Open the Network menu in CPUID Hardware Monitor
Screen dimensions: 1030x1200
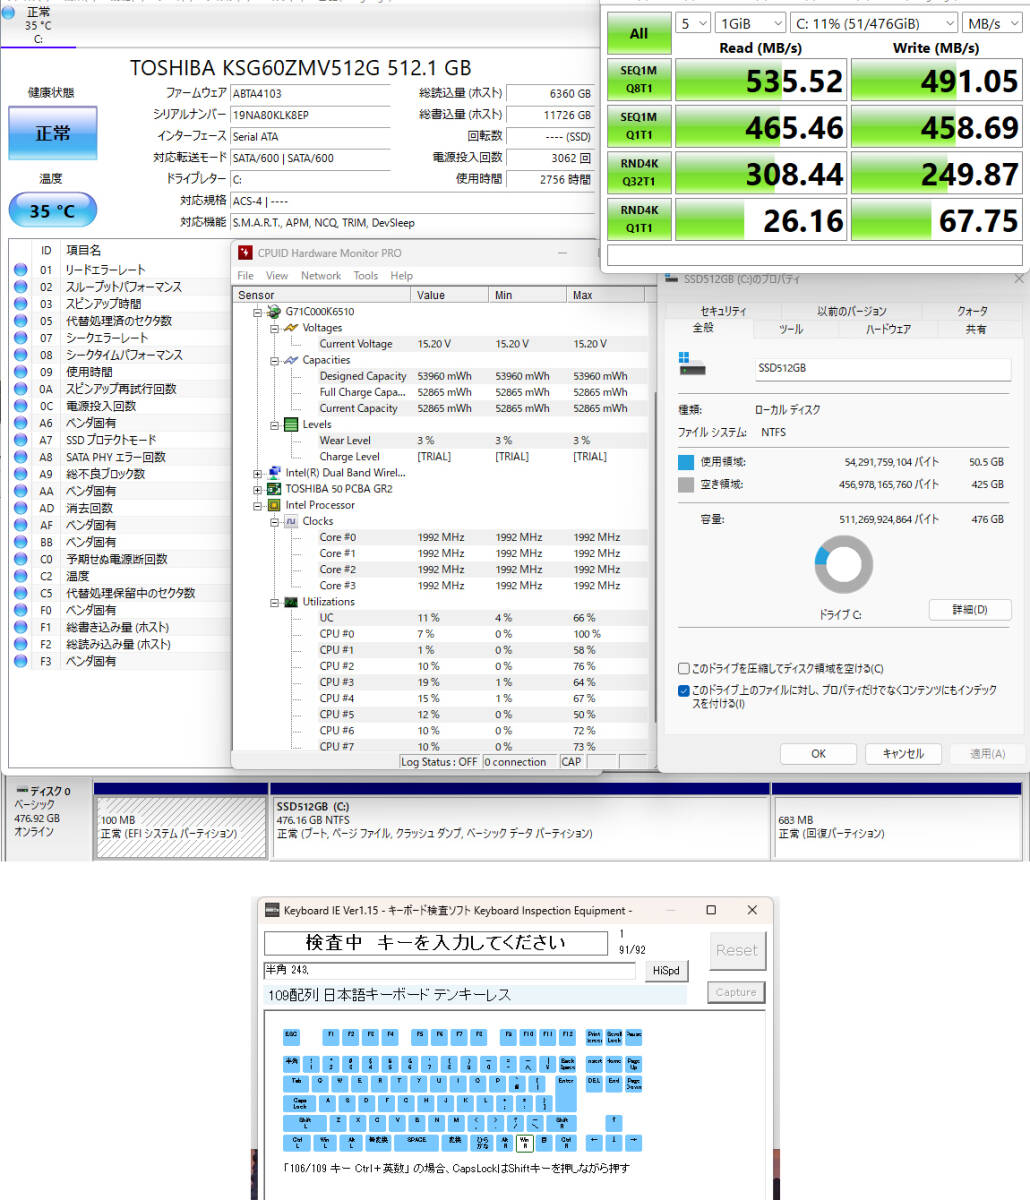pos(321,275)
